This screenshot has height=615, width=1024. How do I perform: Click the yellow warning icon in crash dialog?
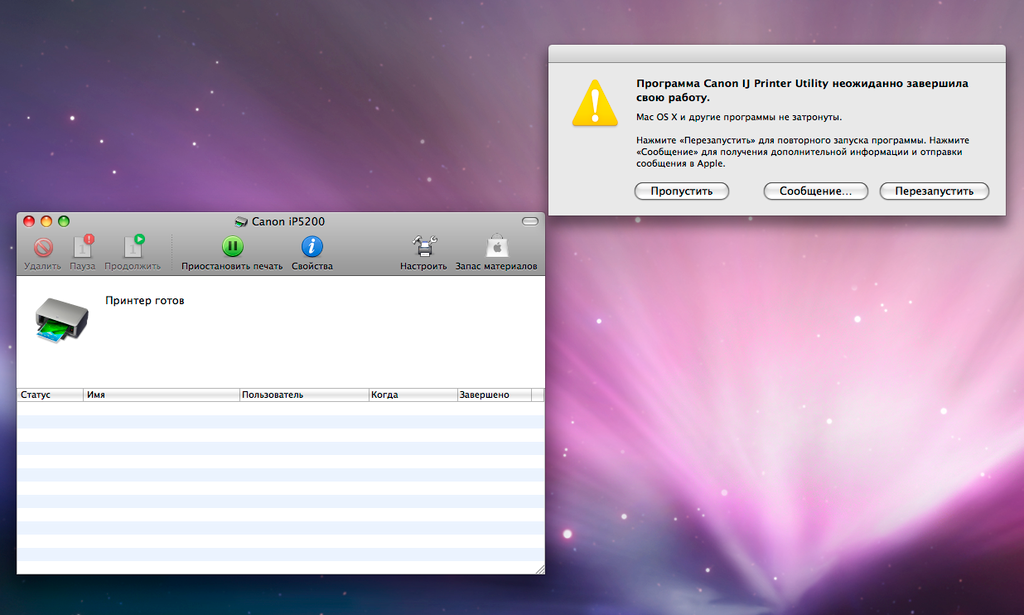[595, 103]
